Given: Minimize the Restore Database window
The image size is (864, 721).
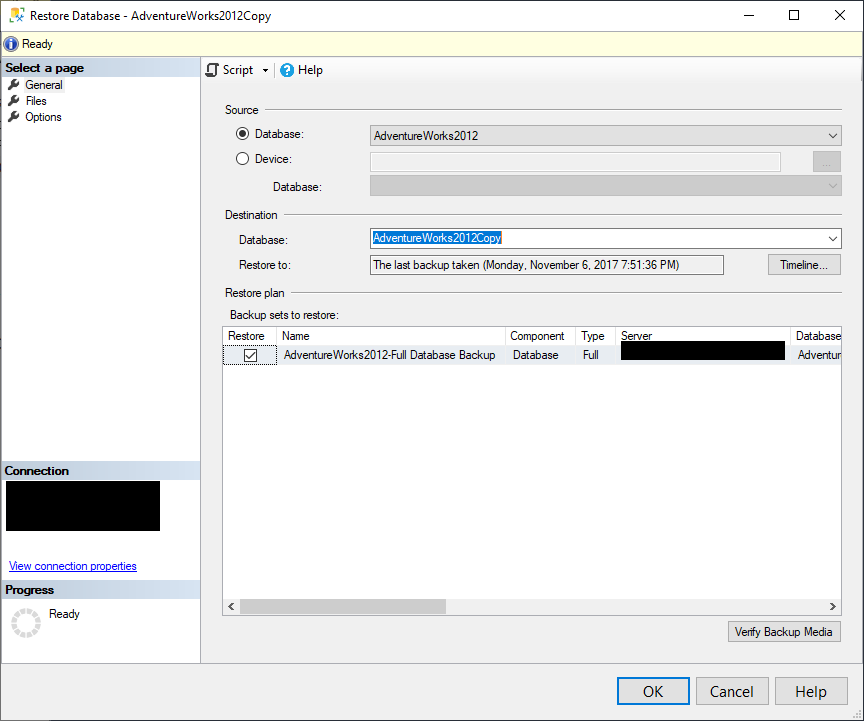Looking at the screenshot, I should [x=748, y=15].
